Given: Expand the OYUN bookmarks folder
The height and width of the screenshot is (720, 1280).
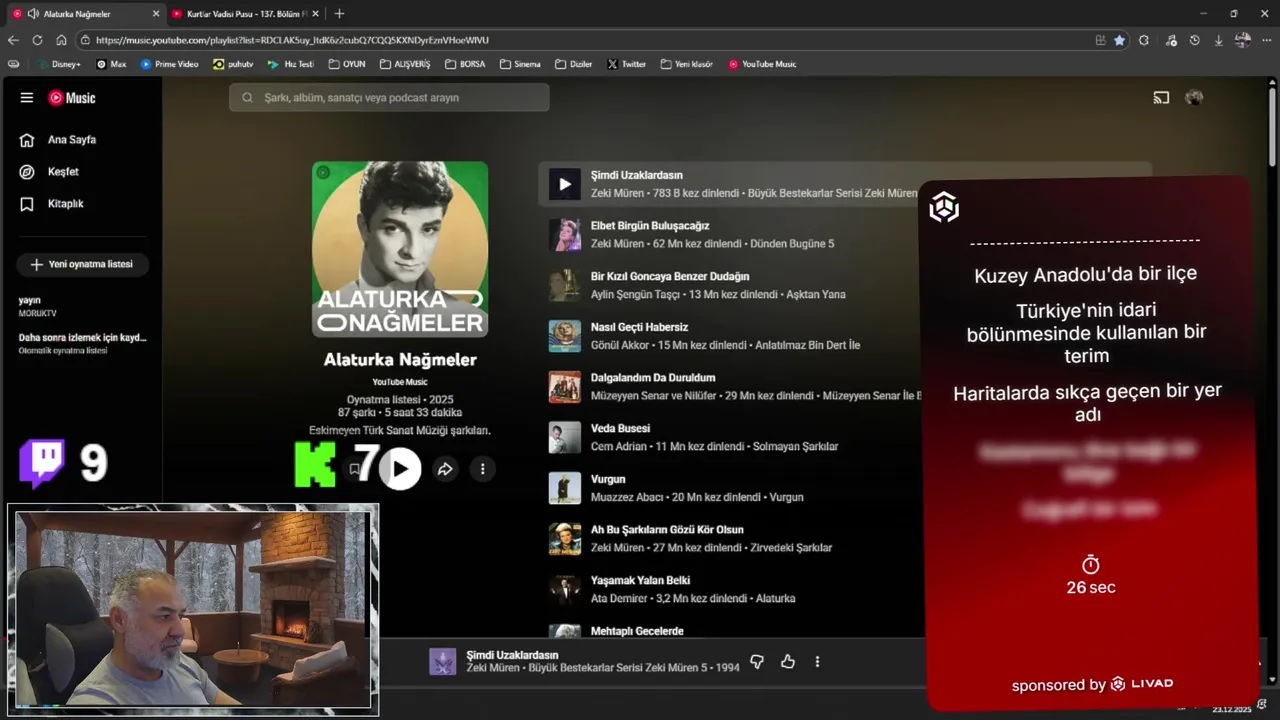Looking at the screenshot, I should pyautogui.click(x=346, y=64).
